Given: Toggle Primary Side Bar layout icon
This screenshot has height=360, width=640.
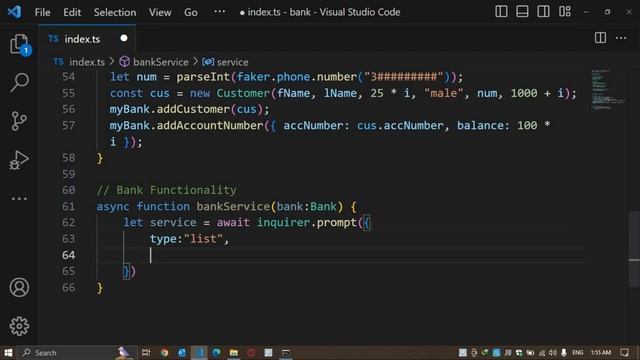Looking at the screenshot, I should pos(501,12).
